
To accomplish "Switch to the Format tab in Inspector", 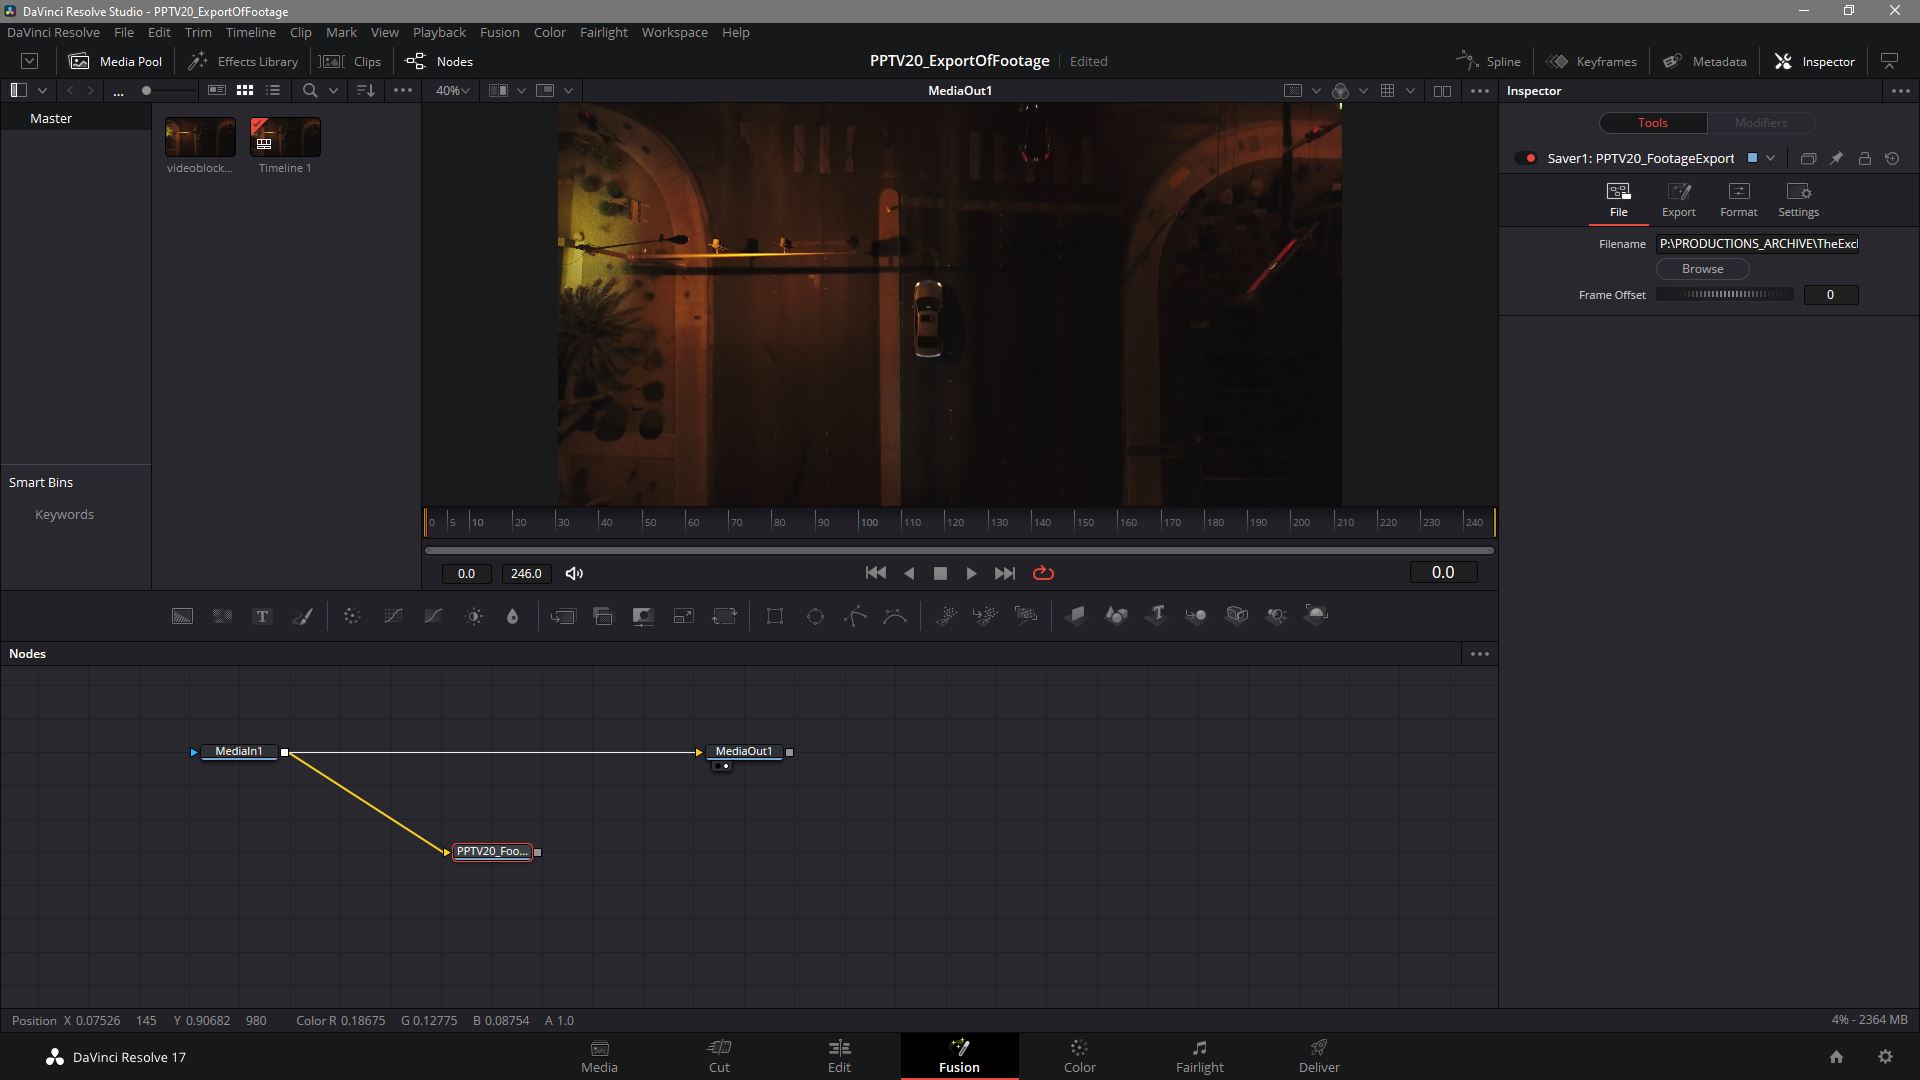I will coord(1738,199).
